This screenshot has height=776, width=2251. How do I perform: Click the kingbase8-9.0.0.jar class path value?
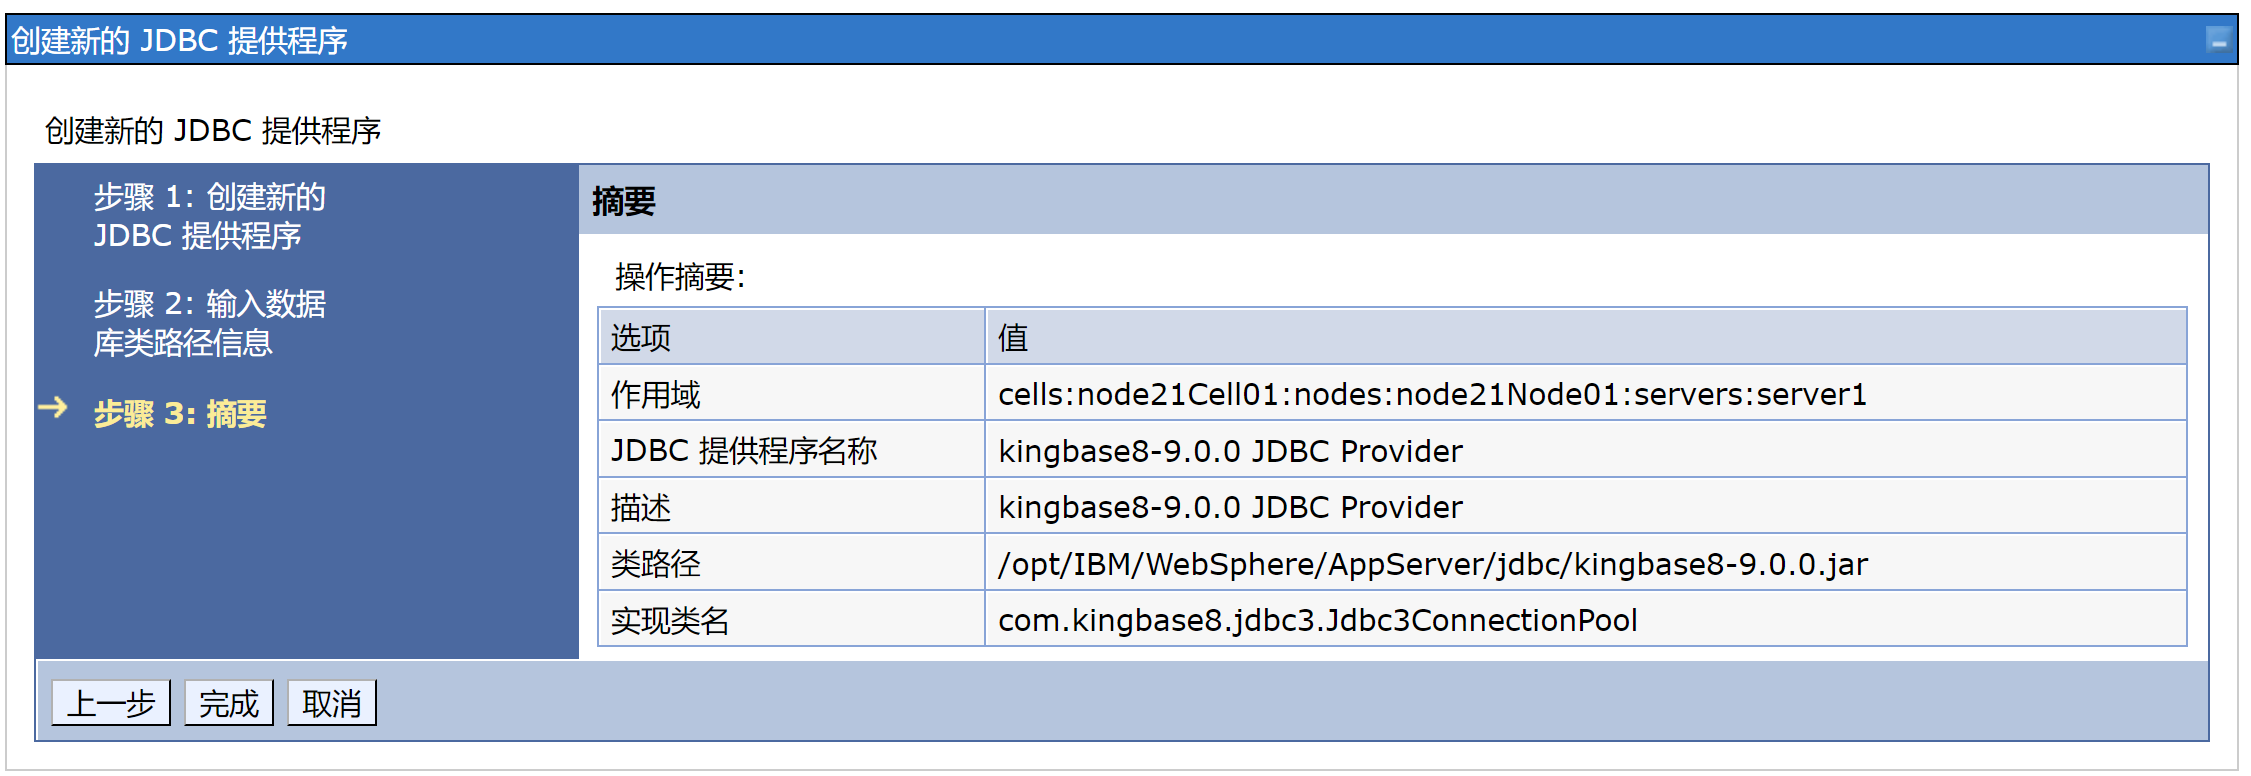pyautogui.click(x=1432, y=564)
